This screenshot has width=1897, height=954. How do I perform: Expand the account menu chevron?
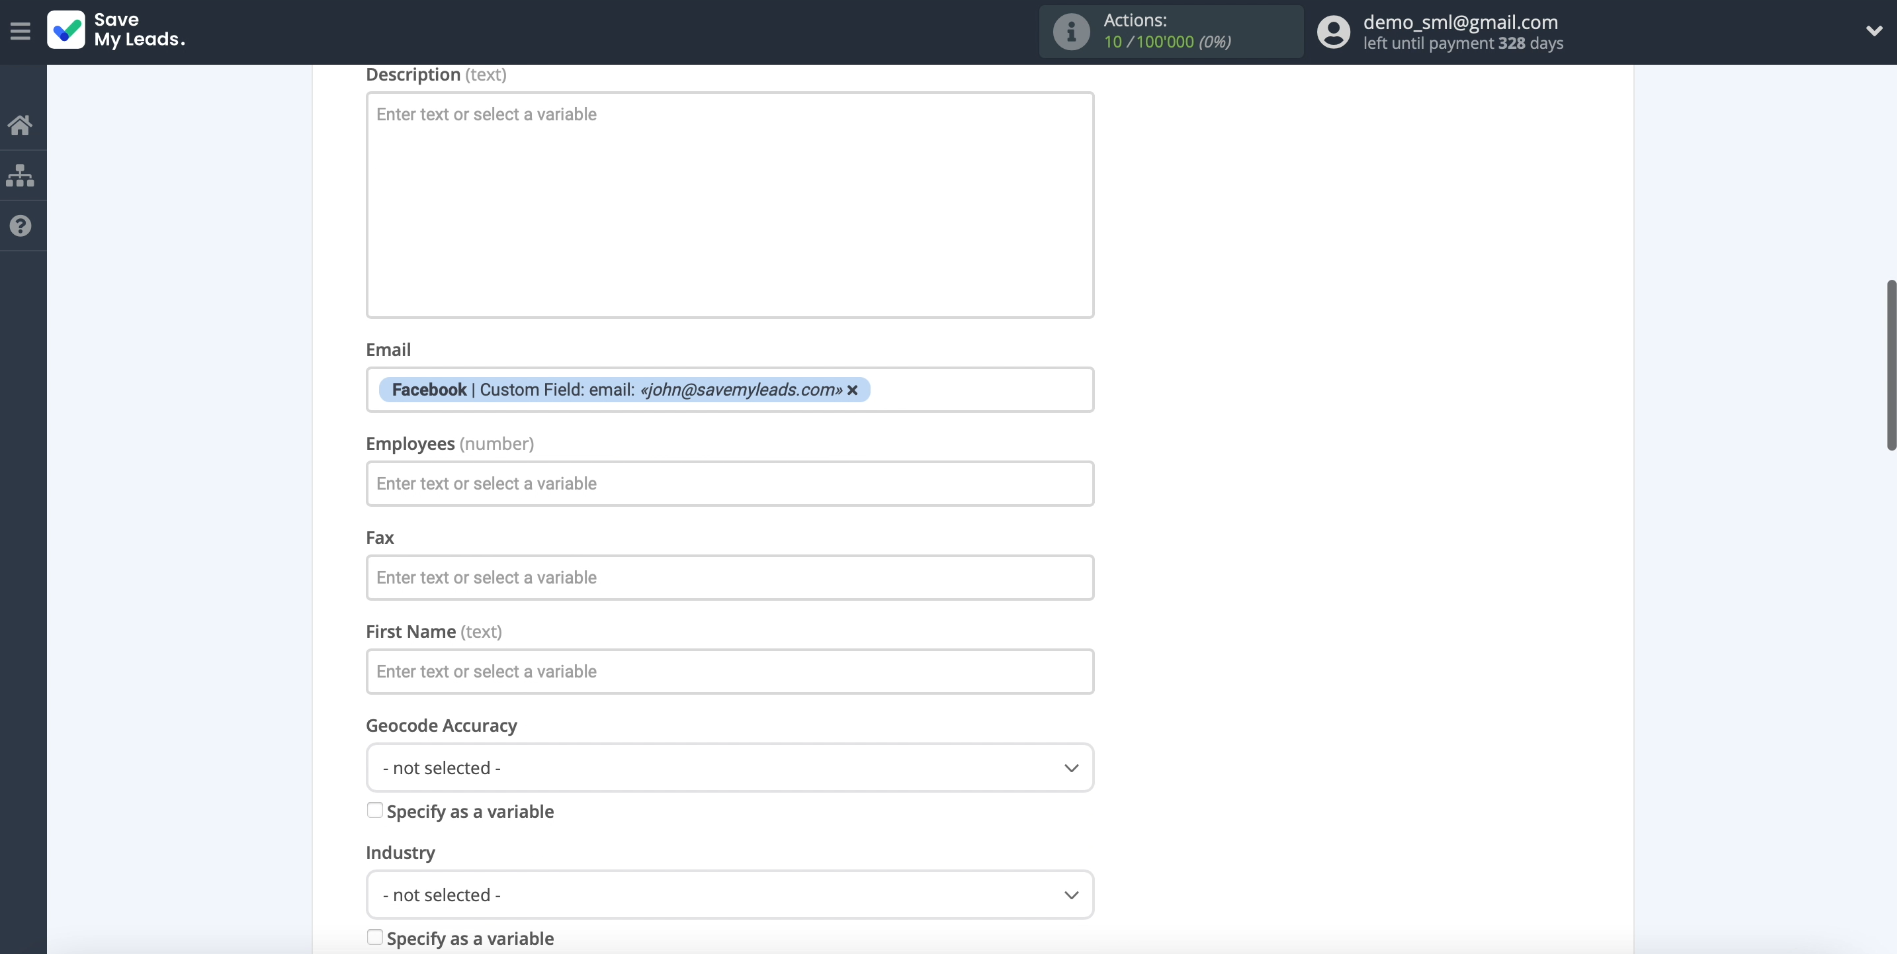coord(1874,31)
